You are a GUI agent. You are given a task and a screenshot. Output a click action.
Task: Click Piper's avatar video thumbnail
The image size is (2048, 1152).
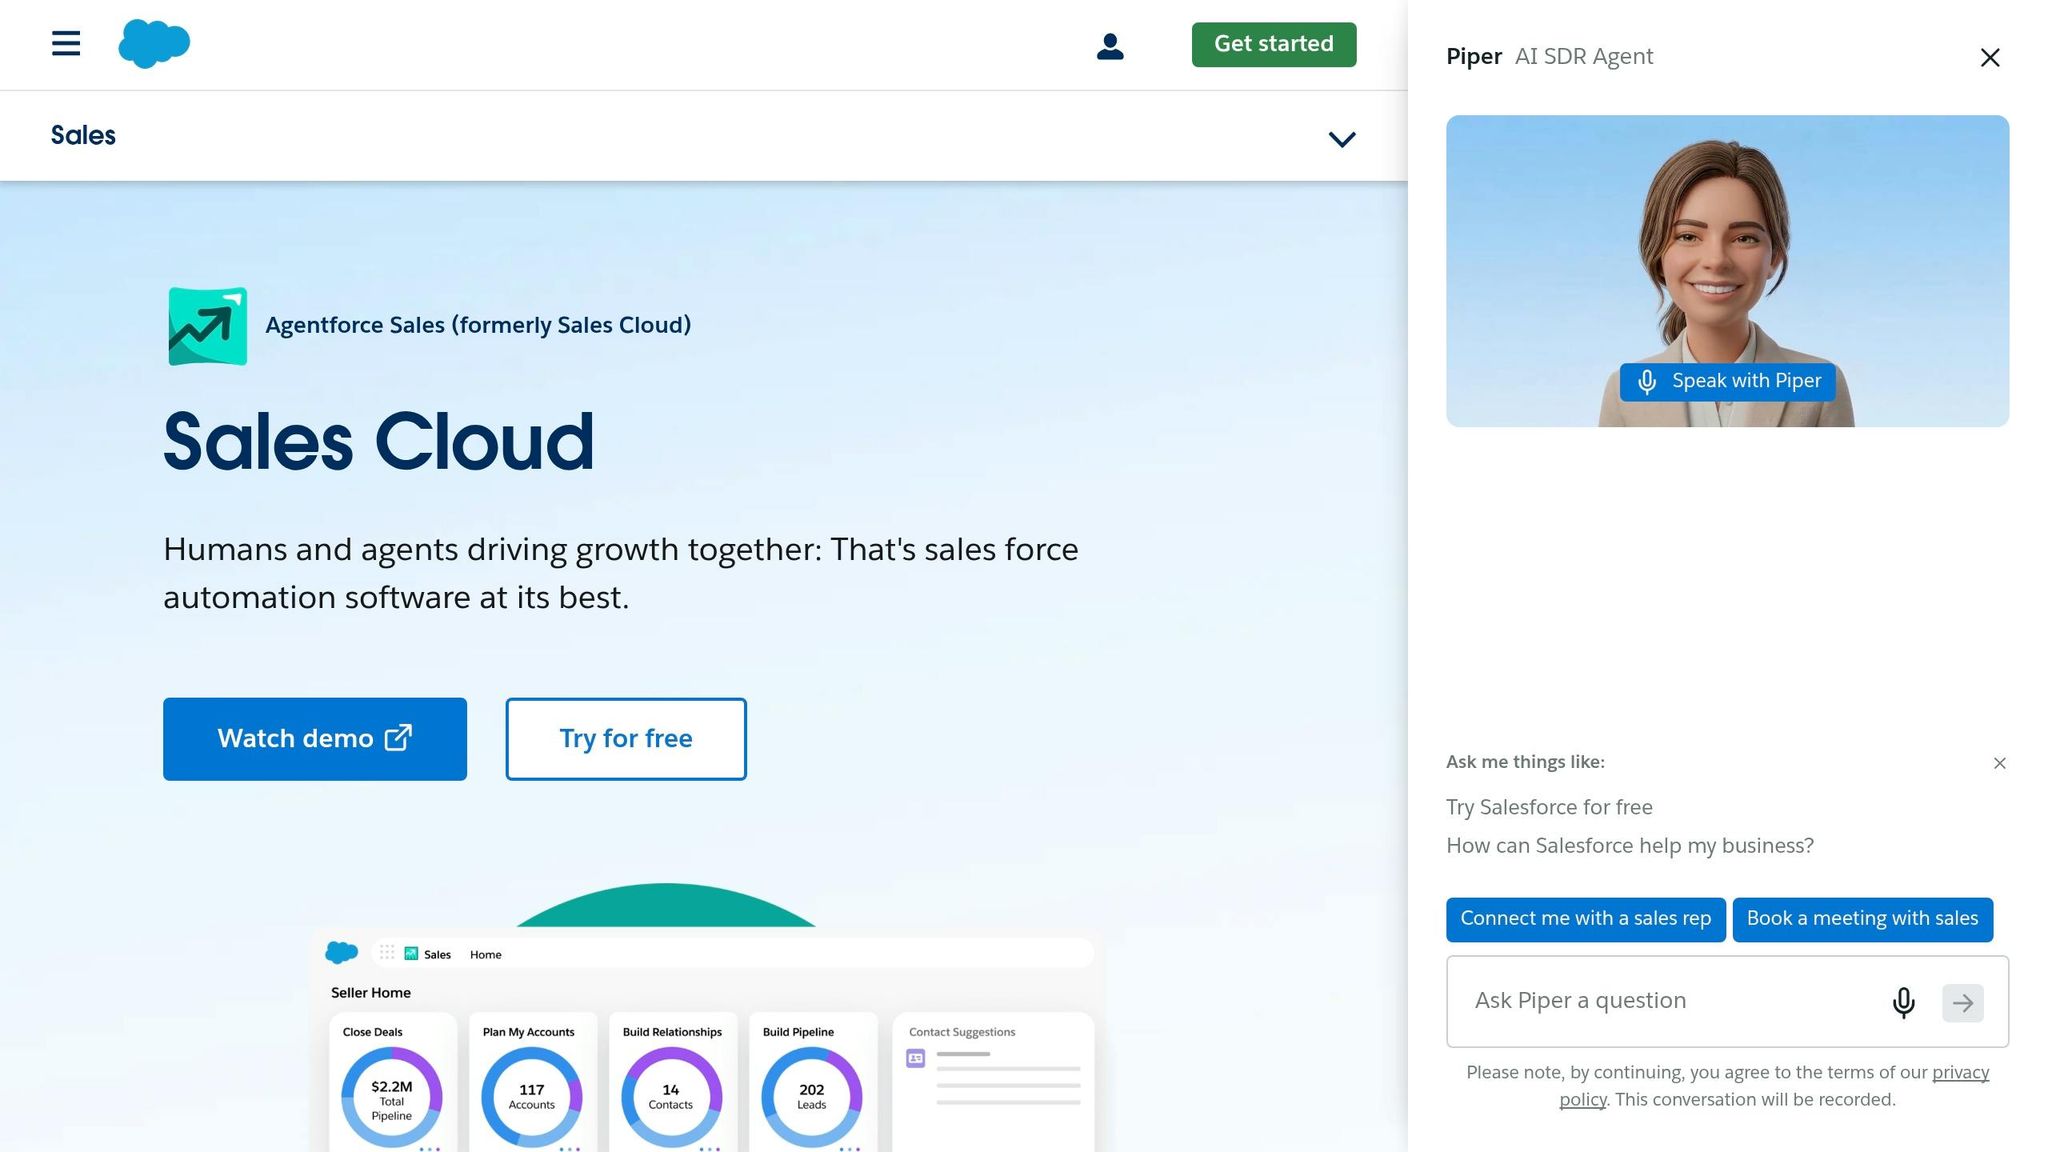(1727, 271)
